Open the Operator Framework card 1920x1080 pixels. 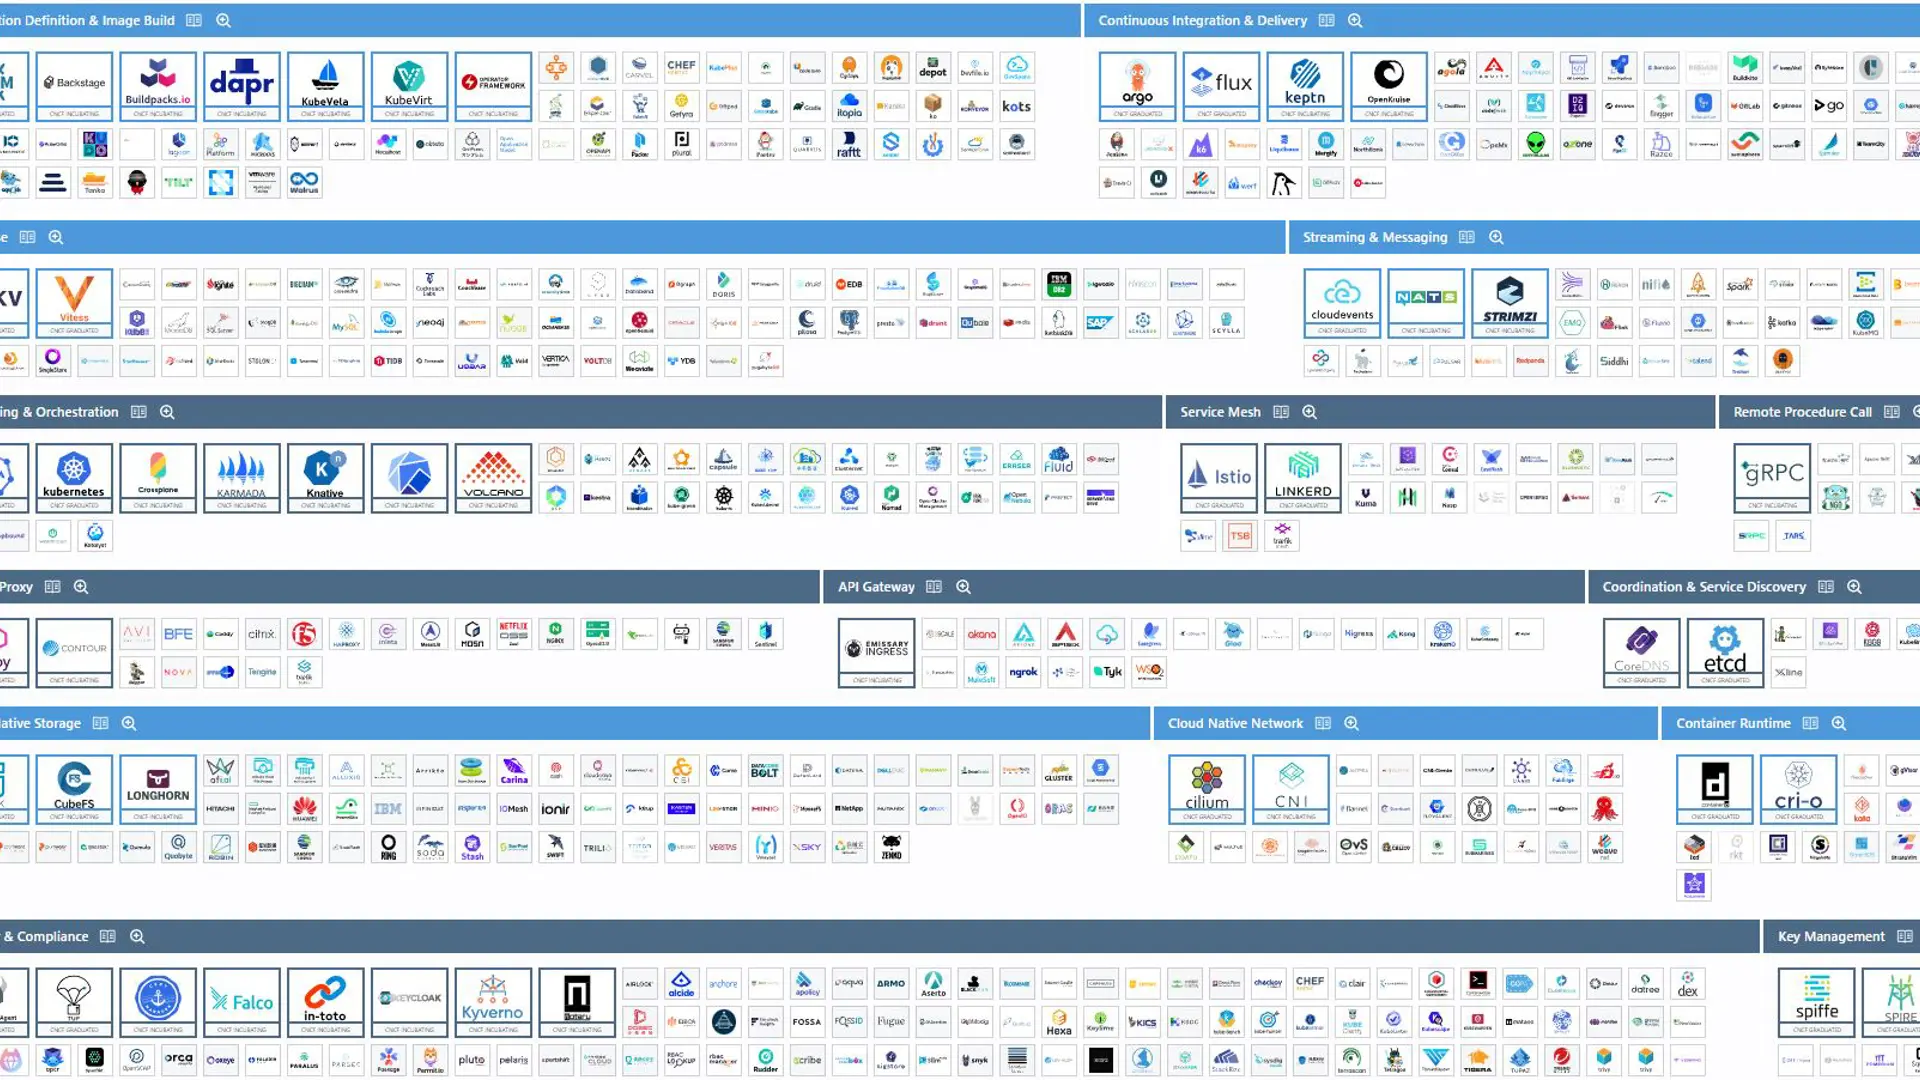coord(493,86)
